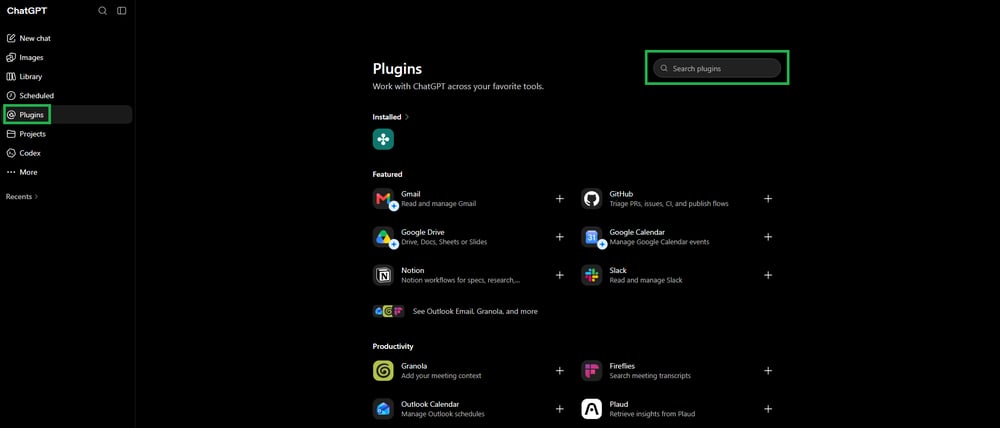The height and width of the screenshot is (428, 1000).
Task: Click the Gmail plugin name
Action: pyautogui.click(x=411, y=194)
